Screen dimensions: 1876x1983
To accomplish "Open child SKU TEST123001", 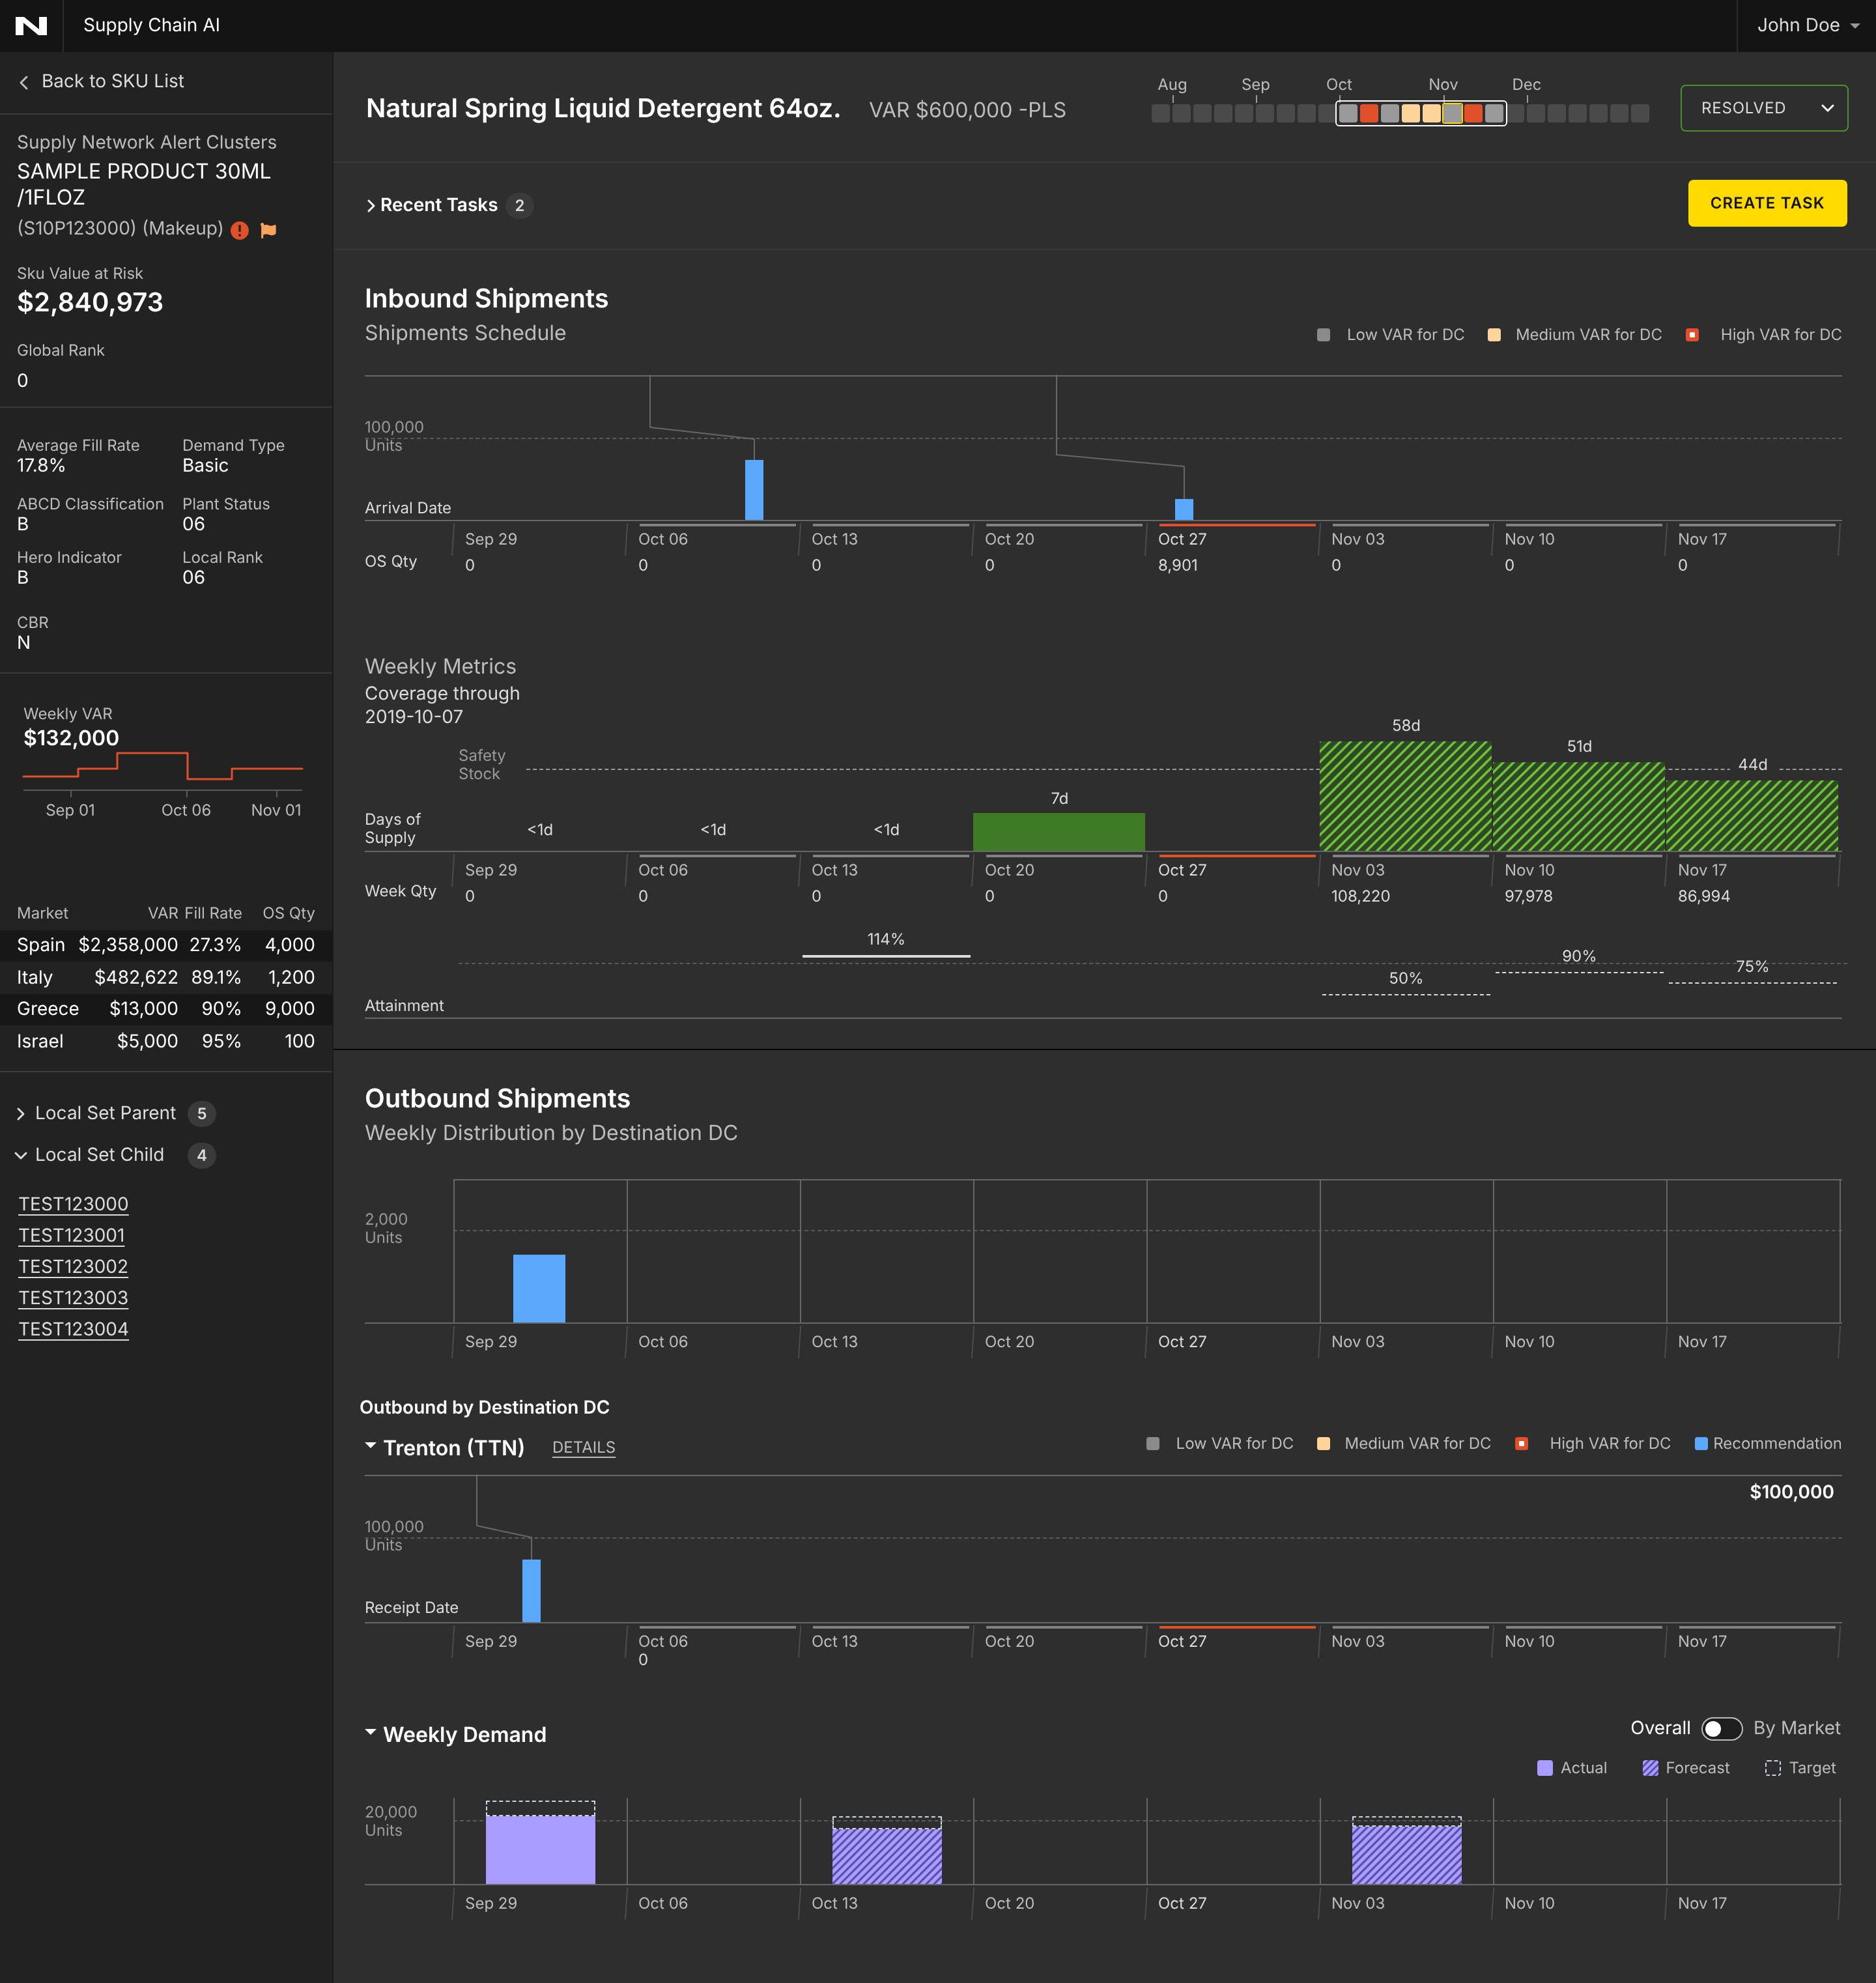I will point(72,1235).
